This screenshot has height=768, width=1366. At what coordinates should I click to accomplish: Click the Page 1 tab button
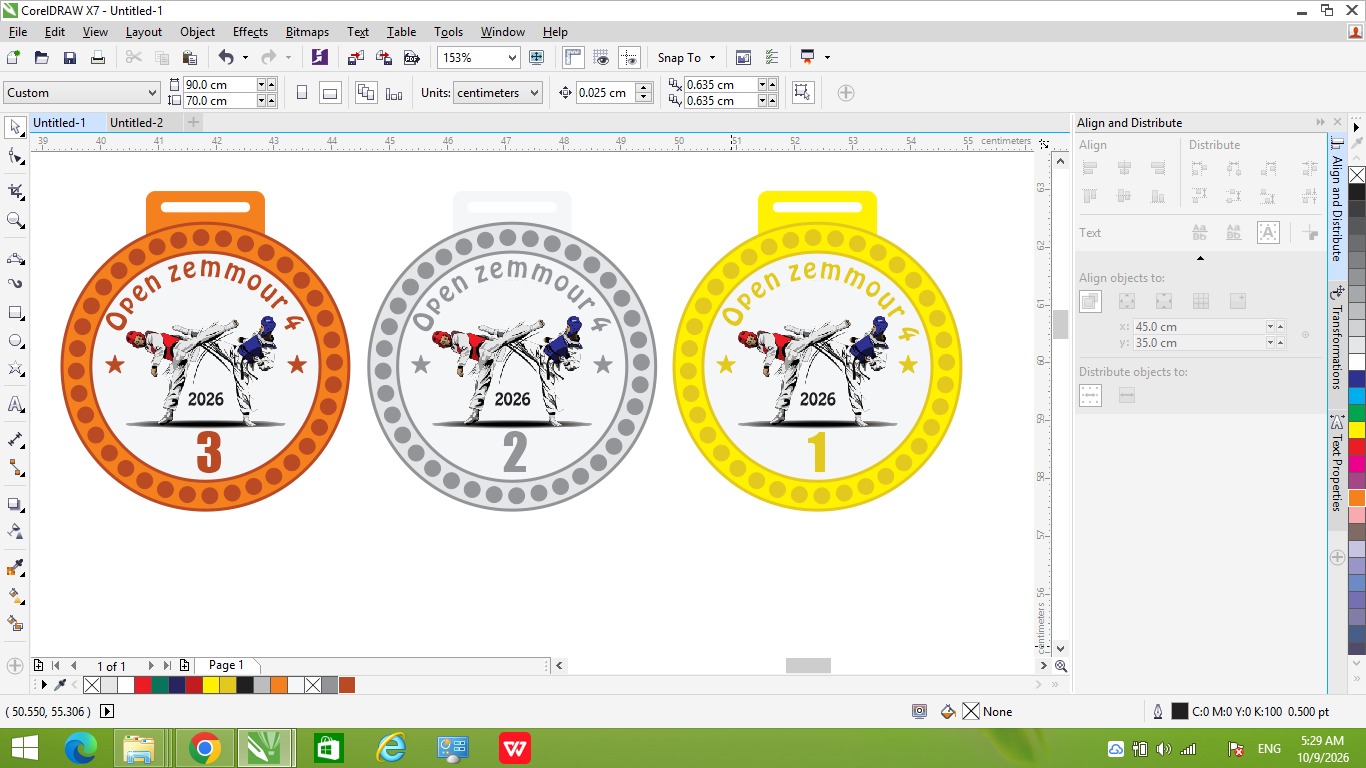(225, 665)
